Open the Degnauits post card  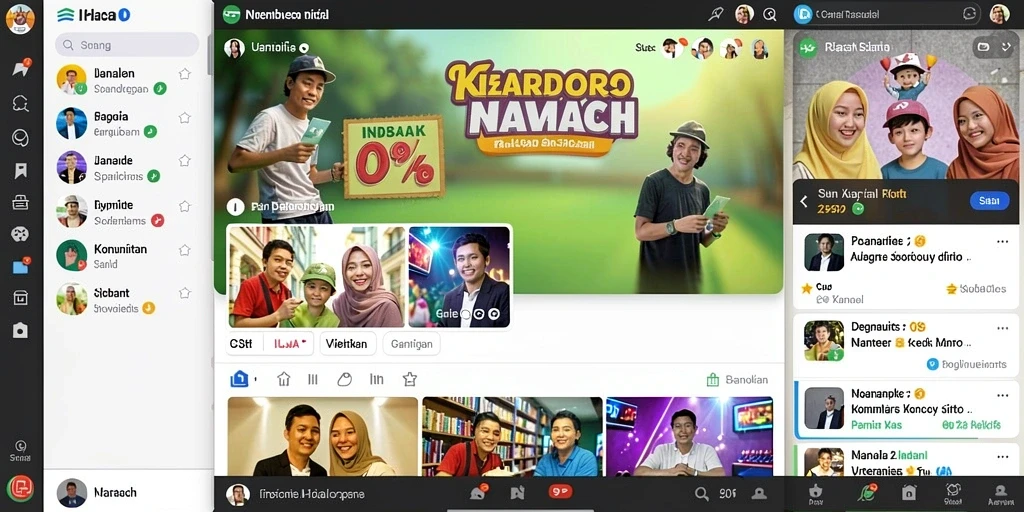click(x=906, y=344)
